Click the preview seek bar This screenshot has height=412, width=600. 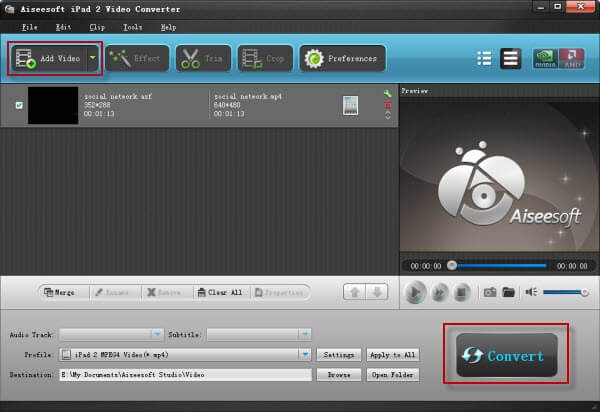pyautogui.click(x=498, y=265)
